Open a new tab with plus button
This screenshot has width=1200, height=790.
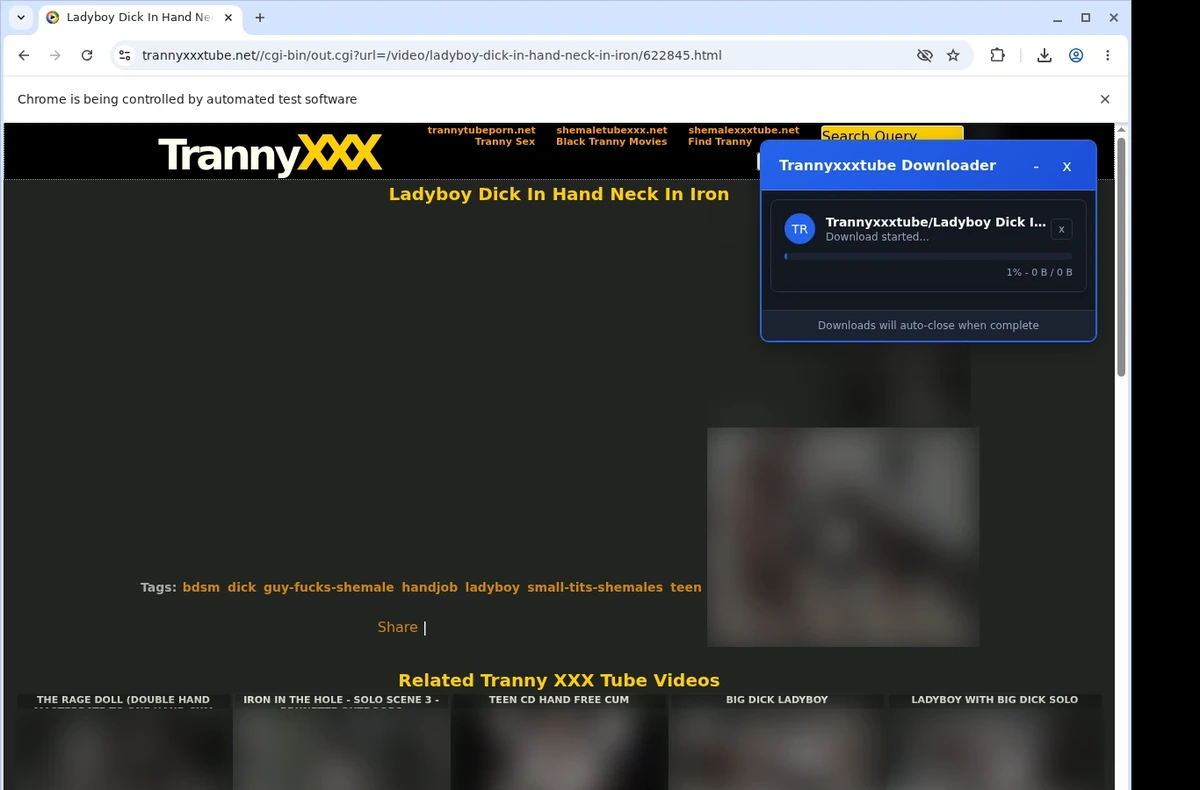[260, 18]
